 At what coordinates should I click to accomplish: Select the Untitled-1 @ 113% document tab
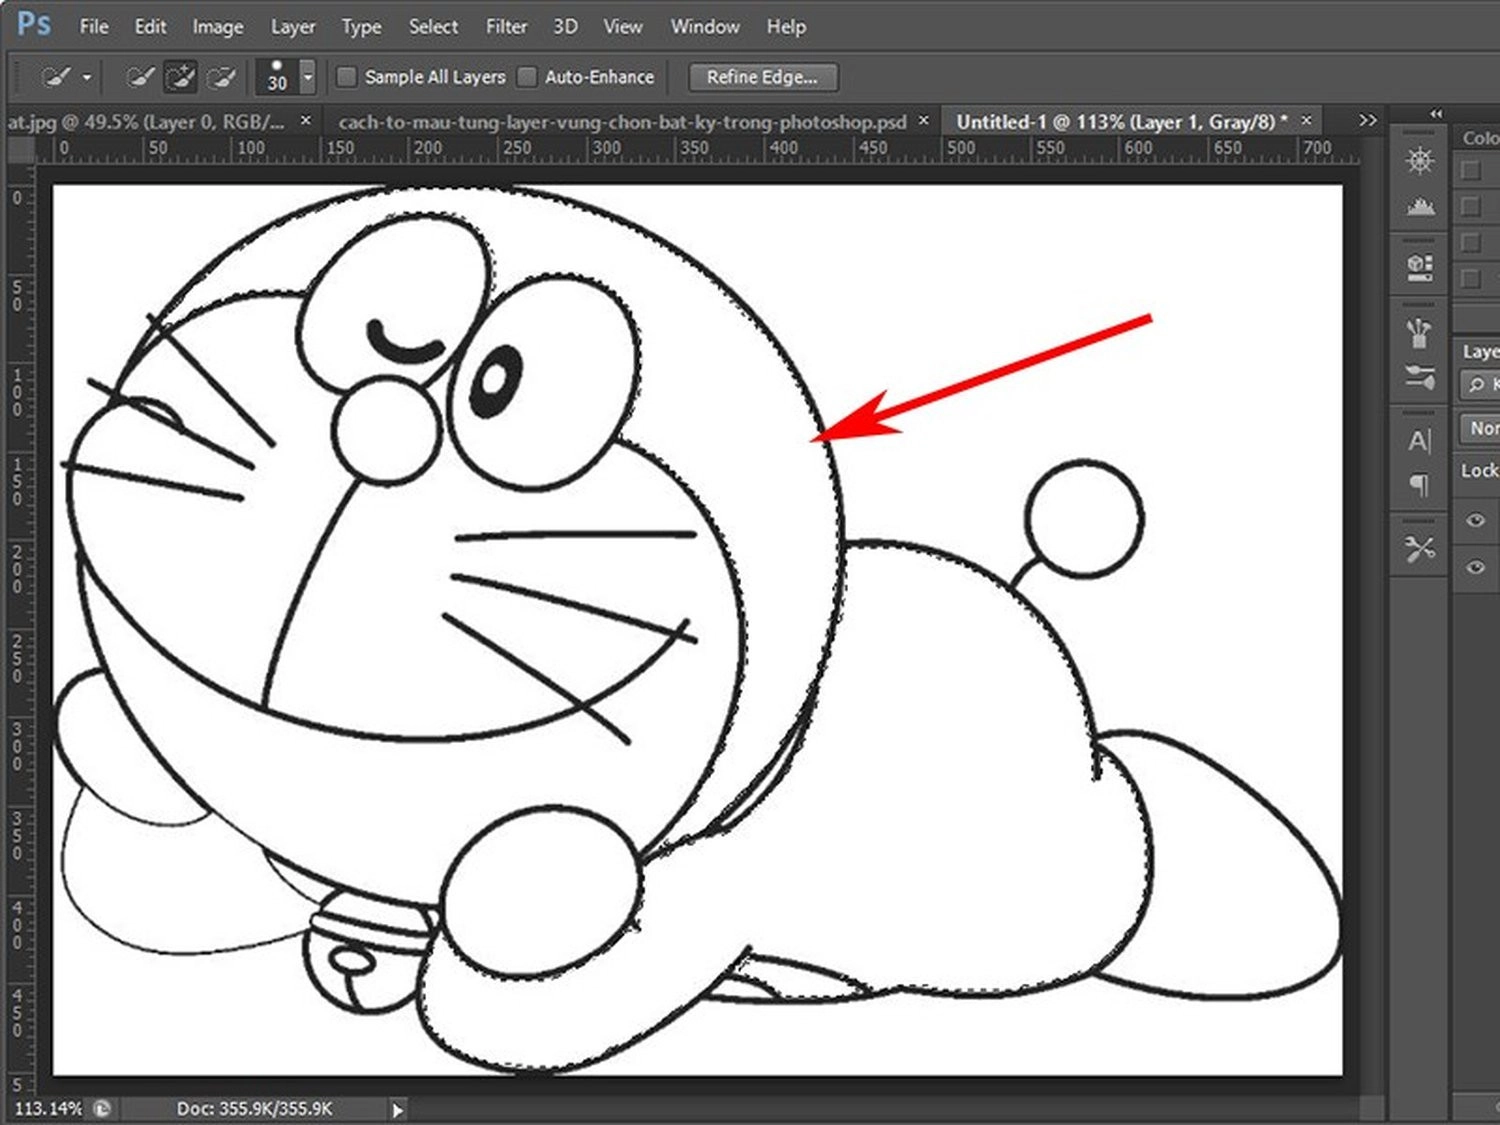click(x=1122, y=122)
